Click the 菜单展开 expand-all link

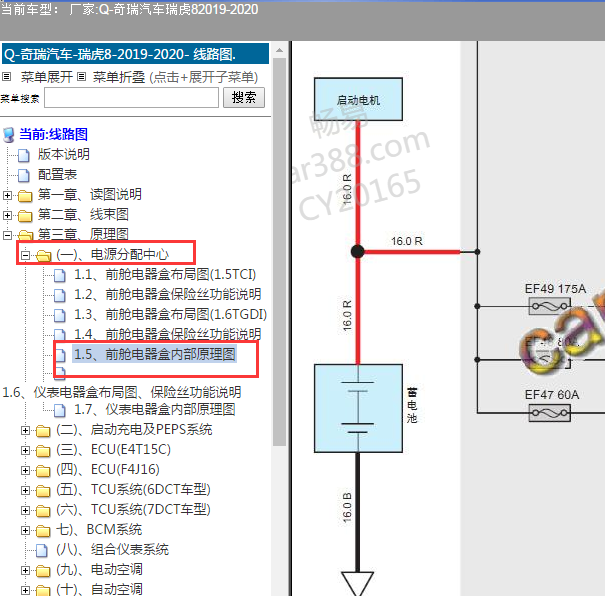click(x=47, y=77)
